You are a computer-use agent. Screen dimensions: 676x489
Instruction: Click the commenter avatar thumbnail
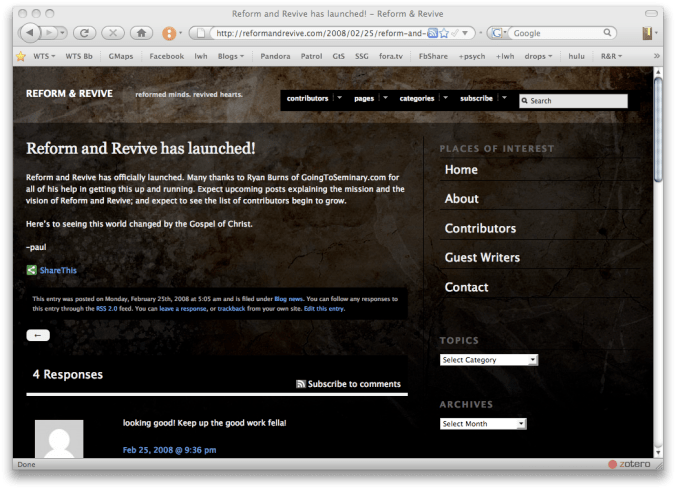click(59, 439)
